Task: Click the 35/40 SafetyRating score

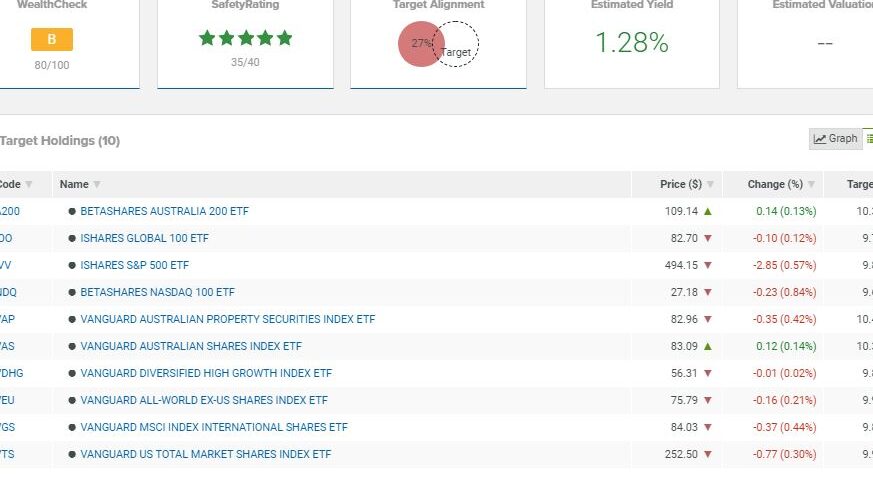Action: [x=246, y=62]
